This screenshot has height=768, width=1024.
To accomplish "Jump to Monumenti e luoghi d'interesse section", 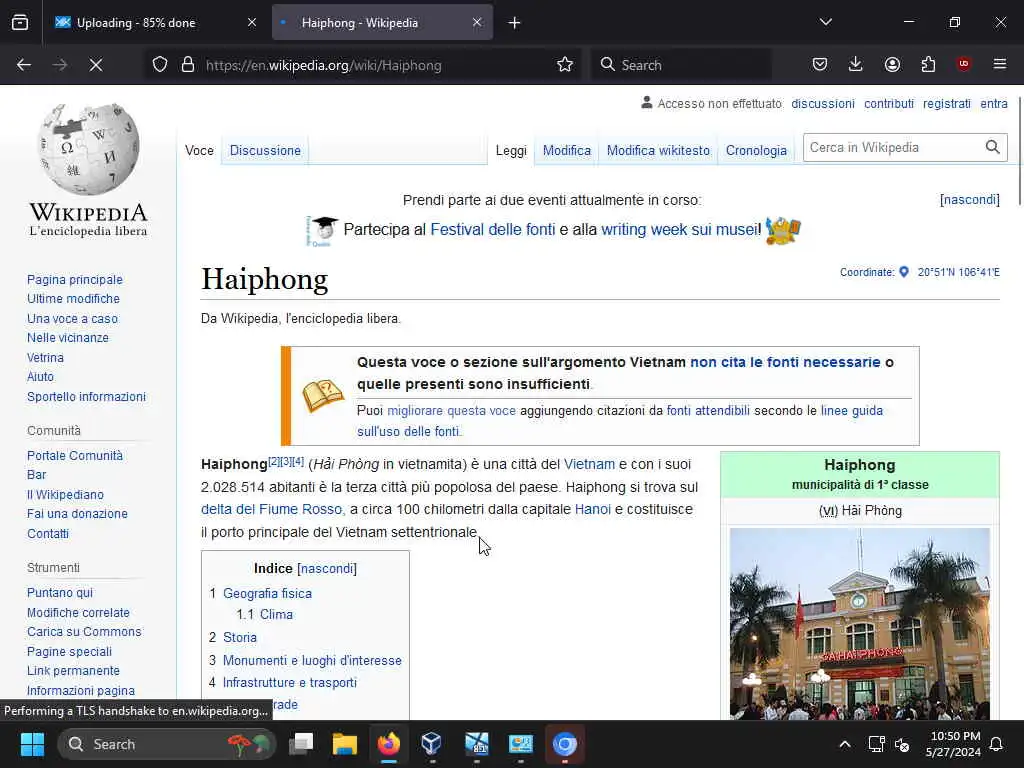I will [312, 661].
